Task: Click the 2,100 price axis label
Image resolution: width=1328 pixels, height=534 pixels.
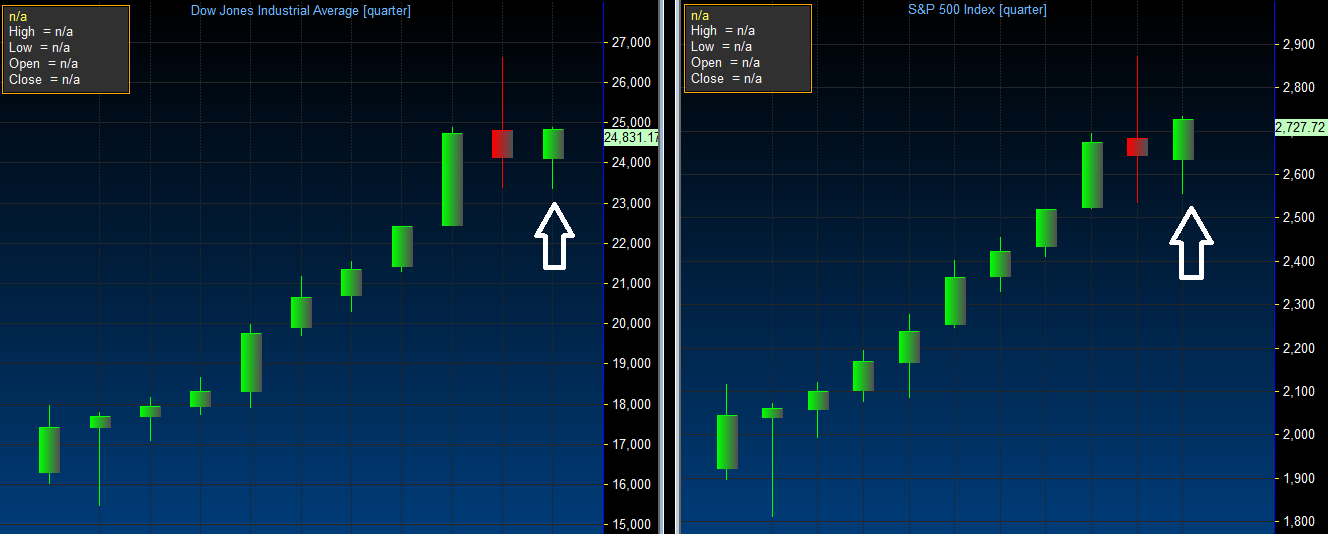Action: tap(1299, 391)
